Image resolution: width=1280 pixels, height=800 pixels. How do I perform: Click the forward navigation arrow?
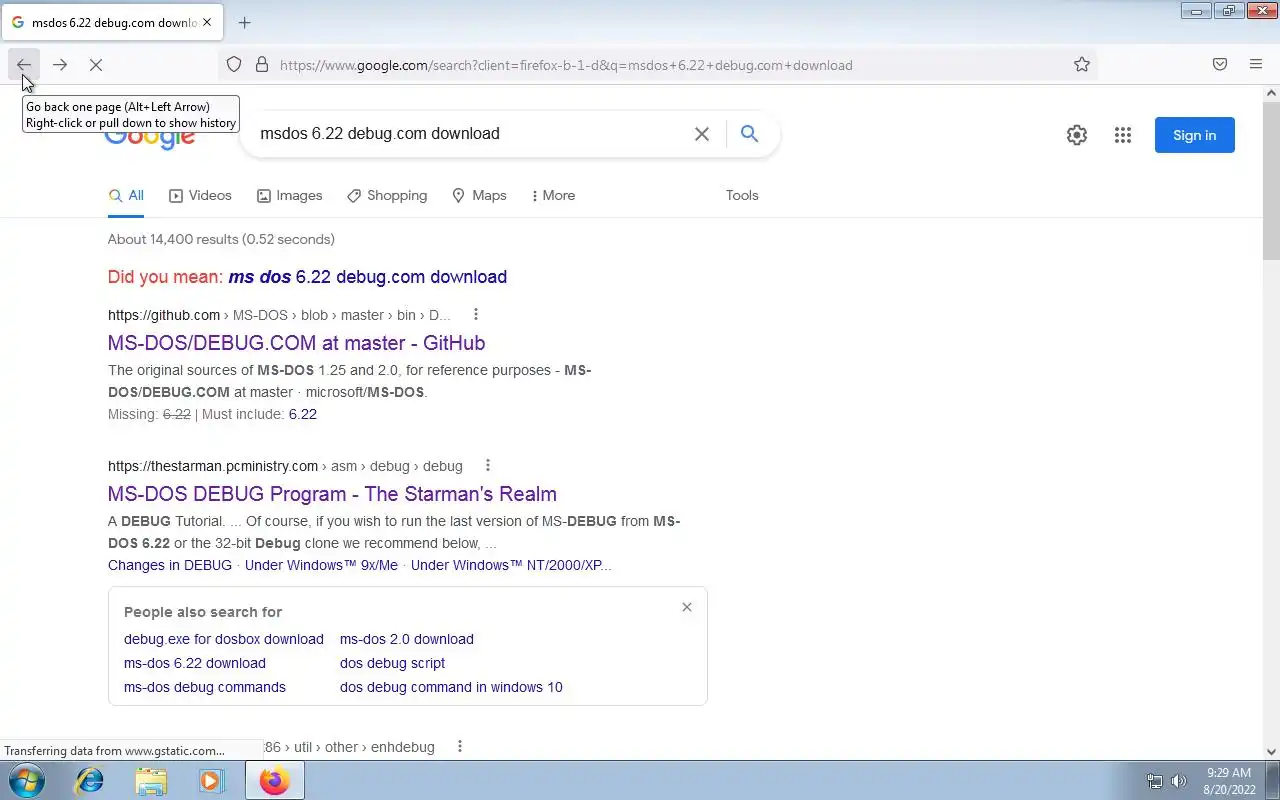point(60,65)
